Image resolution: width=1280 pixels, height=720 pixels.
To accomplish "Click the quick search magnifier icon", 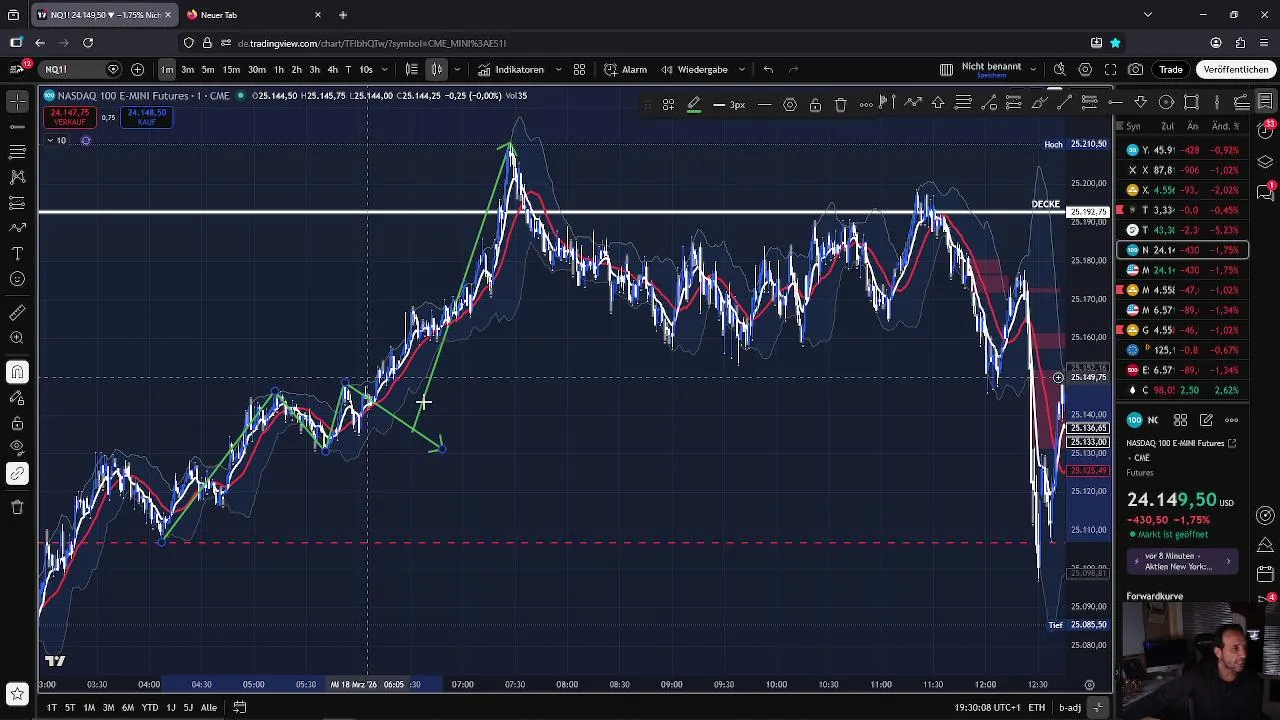I will pos(1060,69).
